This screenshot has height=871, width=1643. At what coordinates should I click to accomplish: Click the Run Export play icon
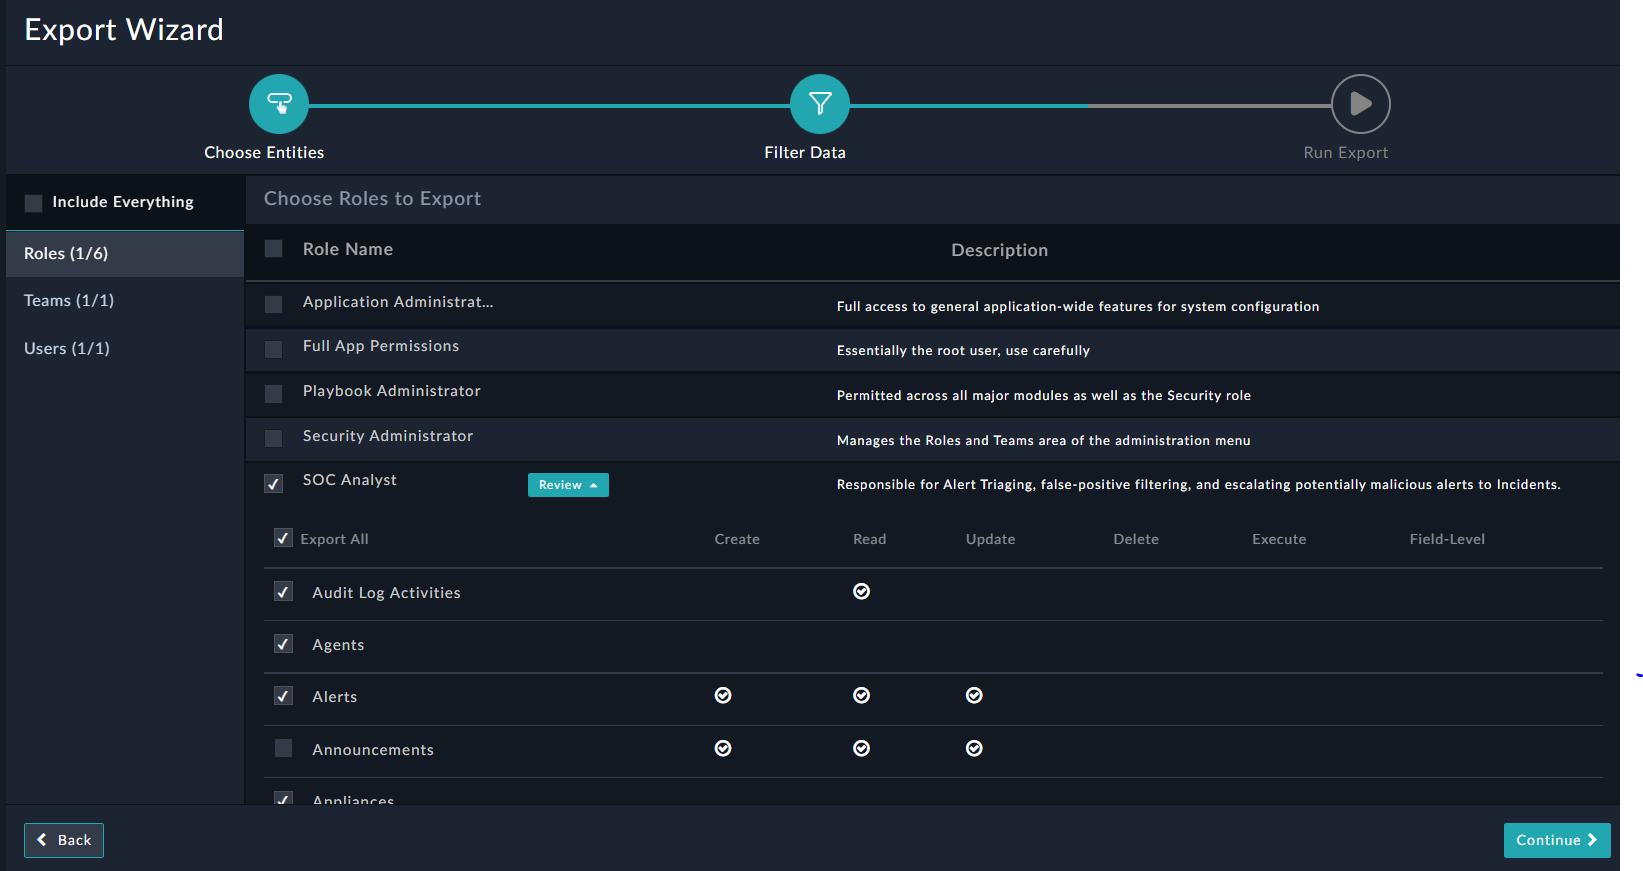[1361, 104]
